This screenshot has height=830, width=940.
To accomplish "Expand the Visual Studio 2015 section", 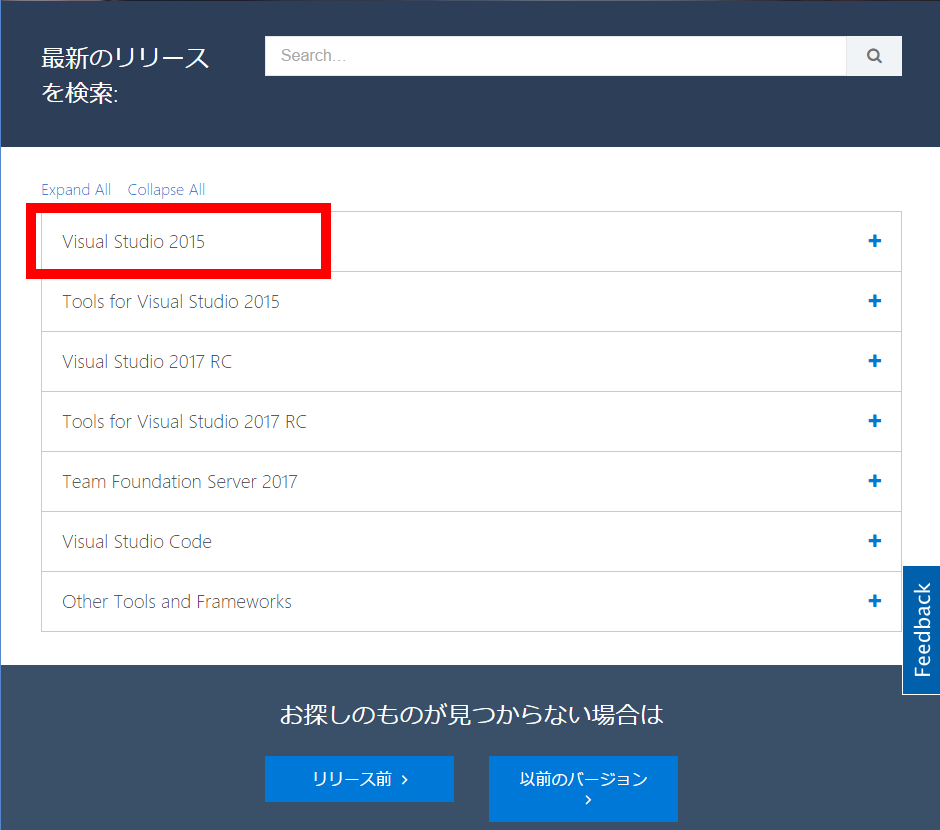I will click(x=133, y=241).
